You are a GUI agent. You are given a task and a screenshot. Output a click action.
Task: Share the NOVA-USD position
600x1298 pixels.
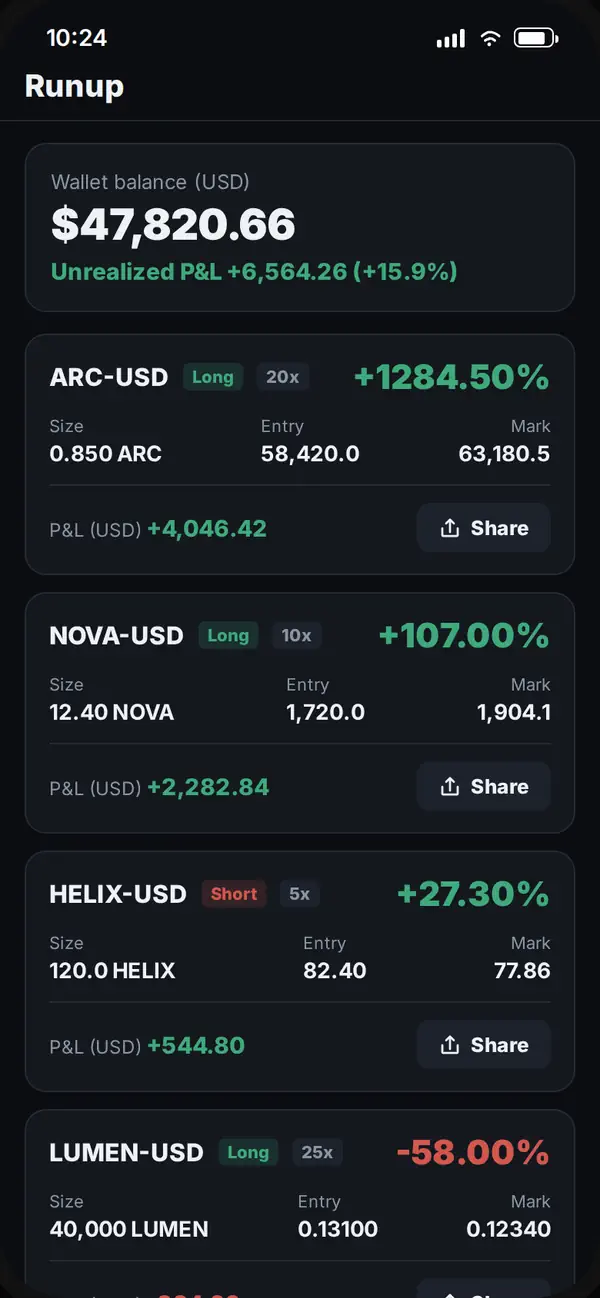[484, 787]
